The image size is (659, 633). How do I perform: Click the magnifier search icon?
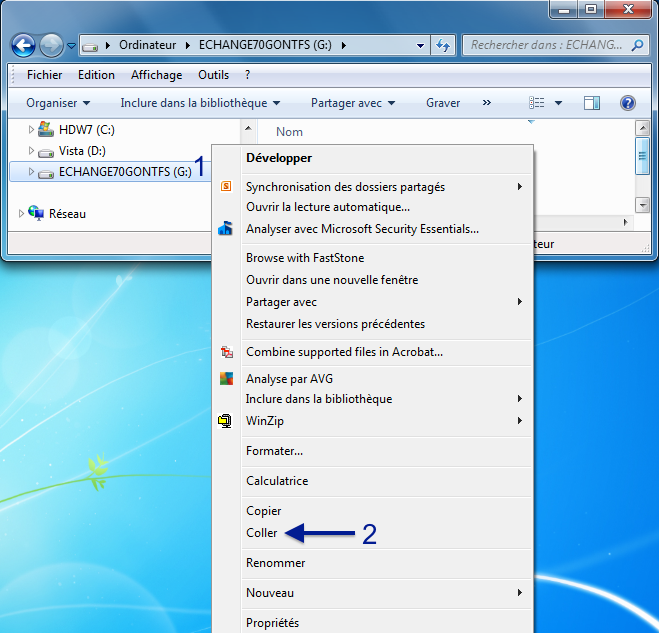pyautogui.click(x=638, y=45)
